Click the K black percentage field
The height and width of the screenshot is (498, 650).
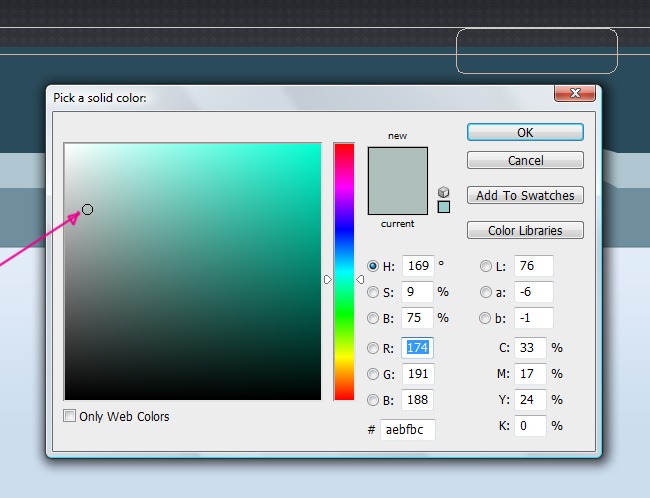tap(530, 425)
